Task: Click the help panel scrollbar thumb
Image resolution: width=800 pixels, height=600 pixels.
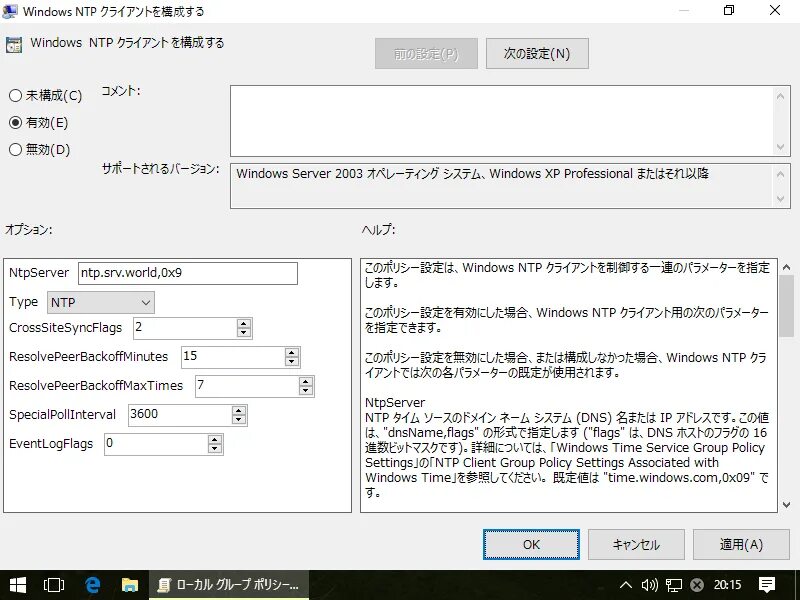Action: coord(786,306)
